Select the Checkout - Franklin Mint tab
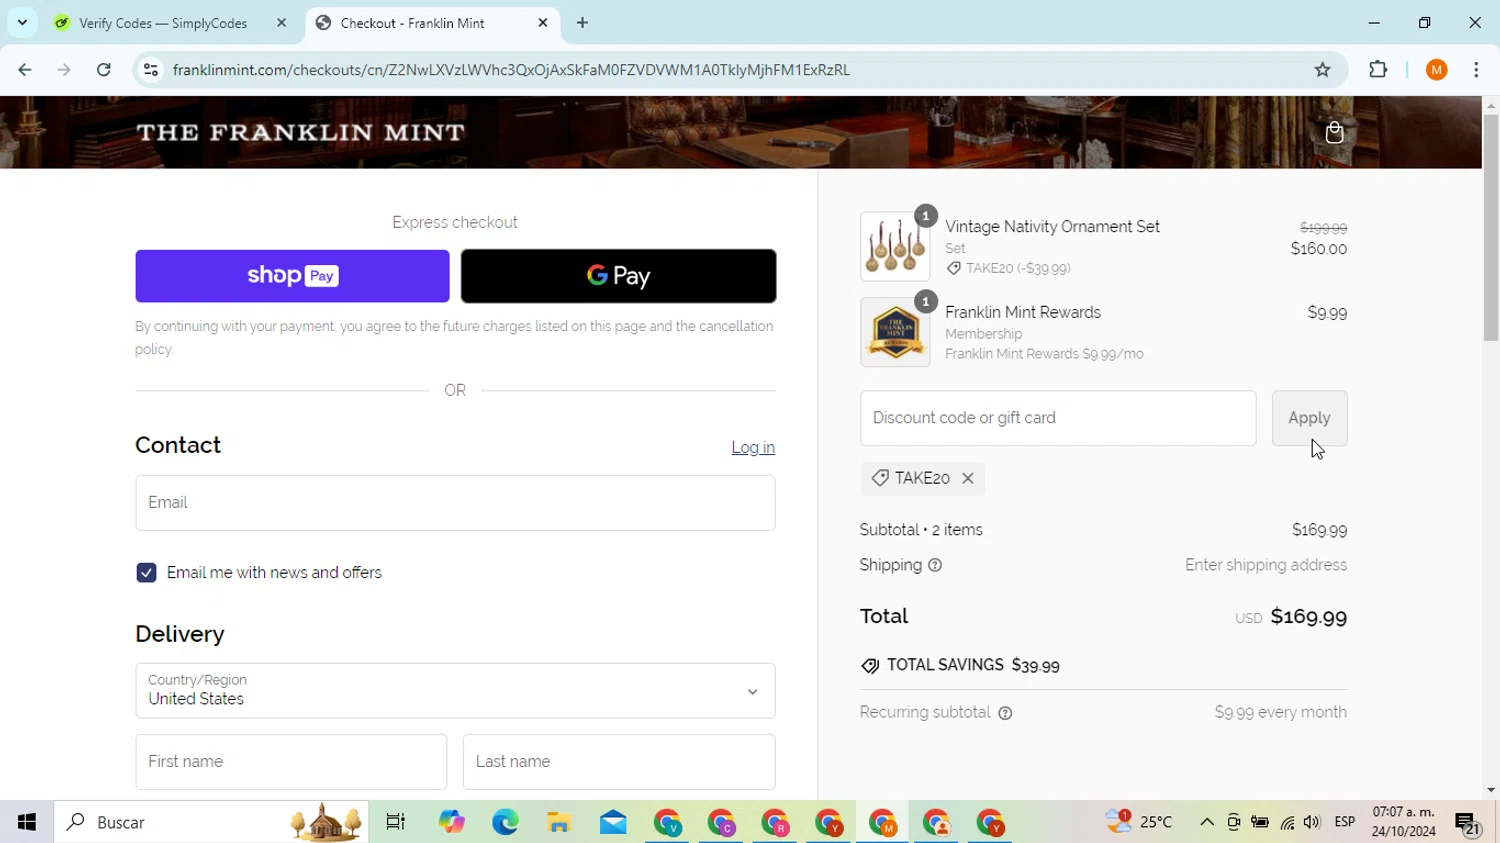The image size is (1500, 843). [x=412, y=23]
